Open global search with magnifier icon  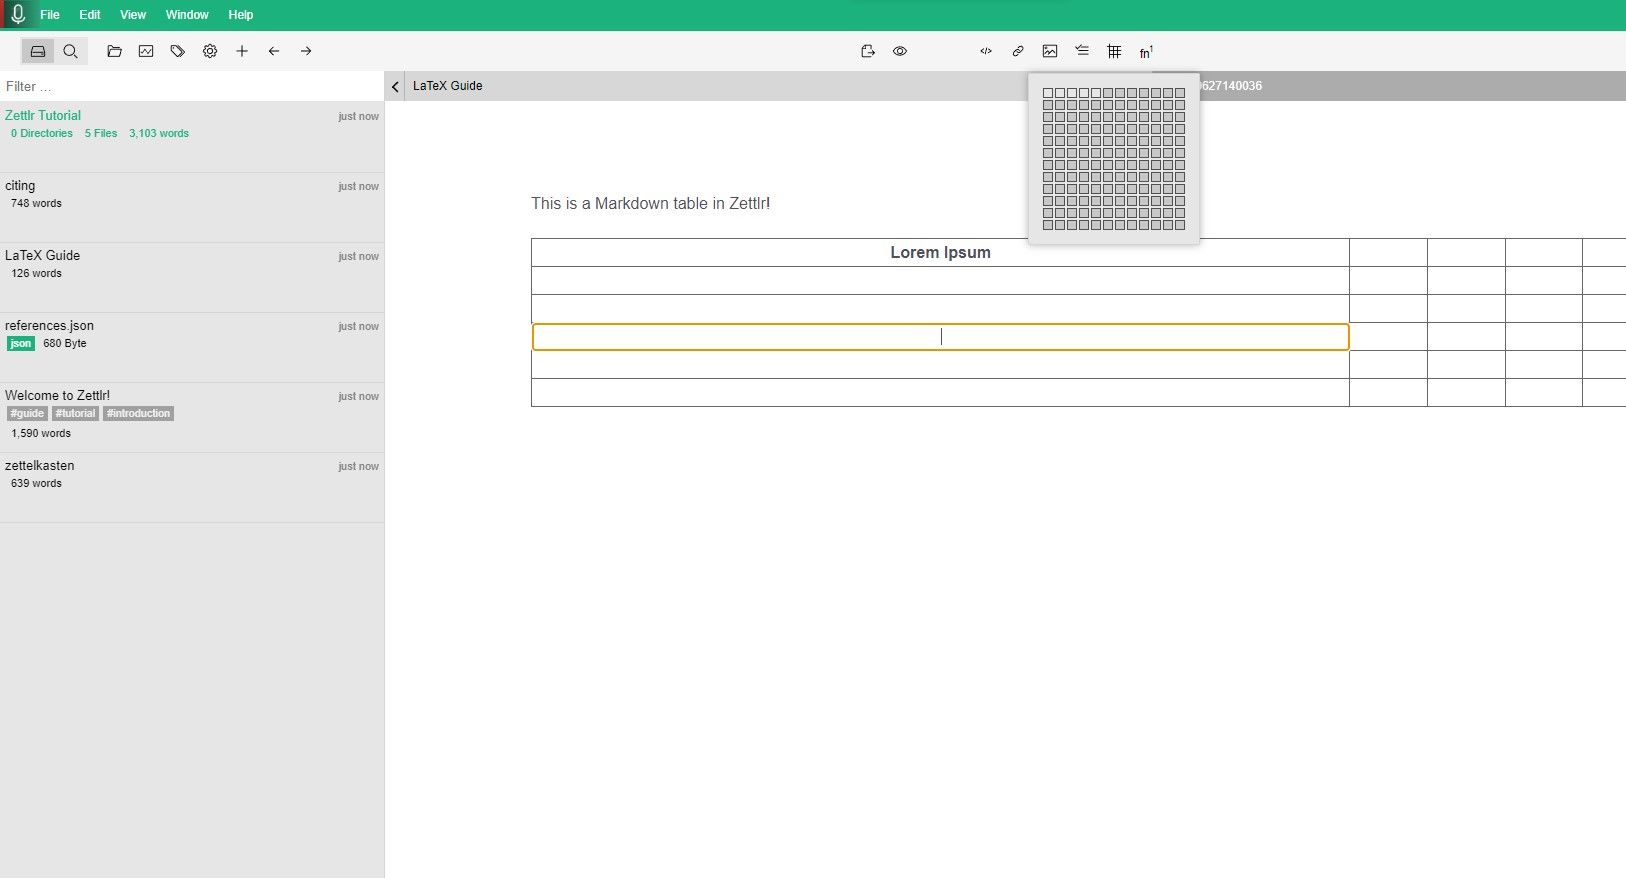pos(71,51)
